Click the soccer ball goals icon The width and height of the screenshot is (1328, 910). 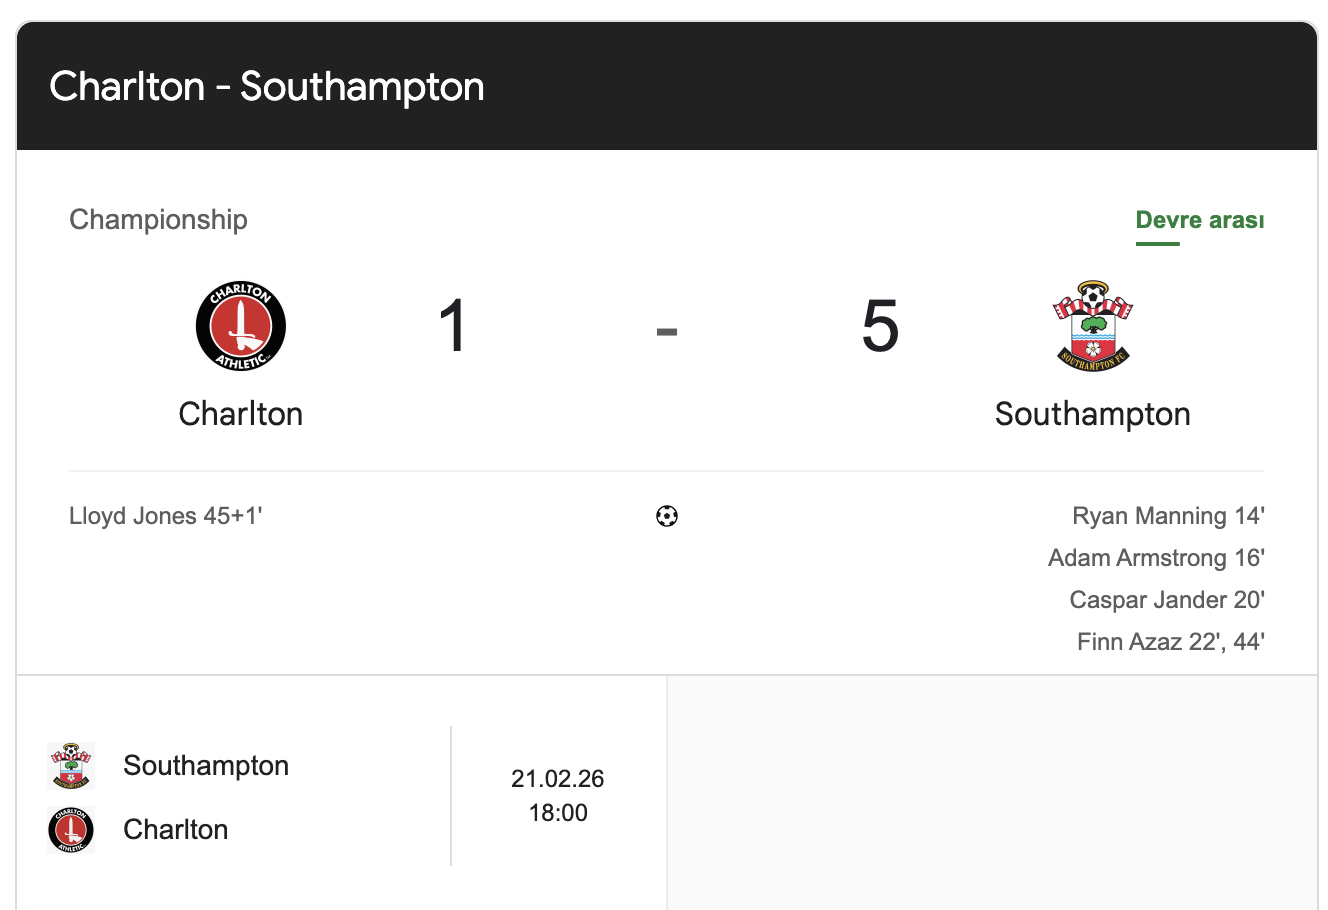click(x=667, y=516)
